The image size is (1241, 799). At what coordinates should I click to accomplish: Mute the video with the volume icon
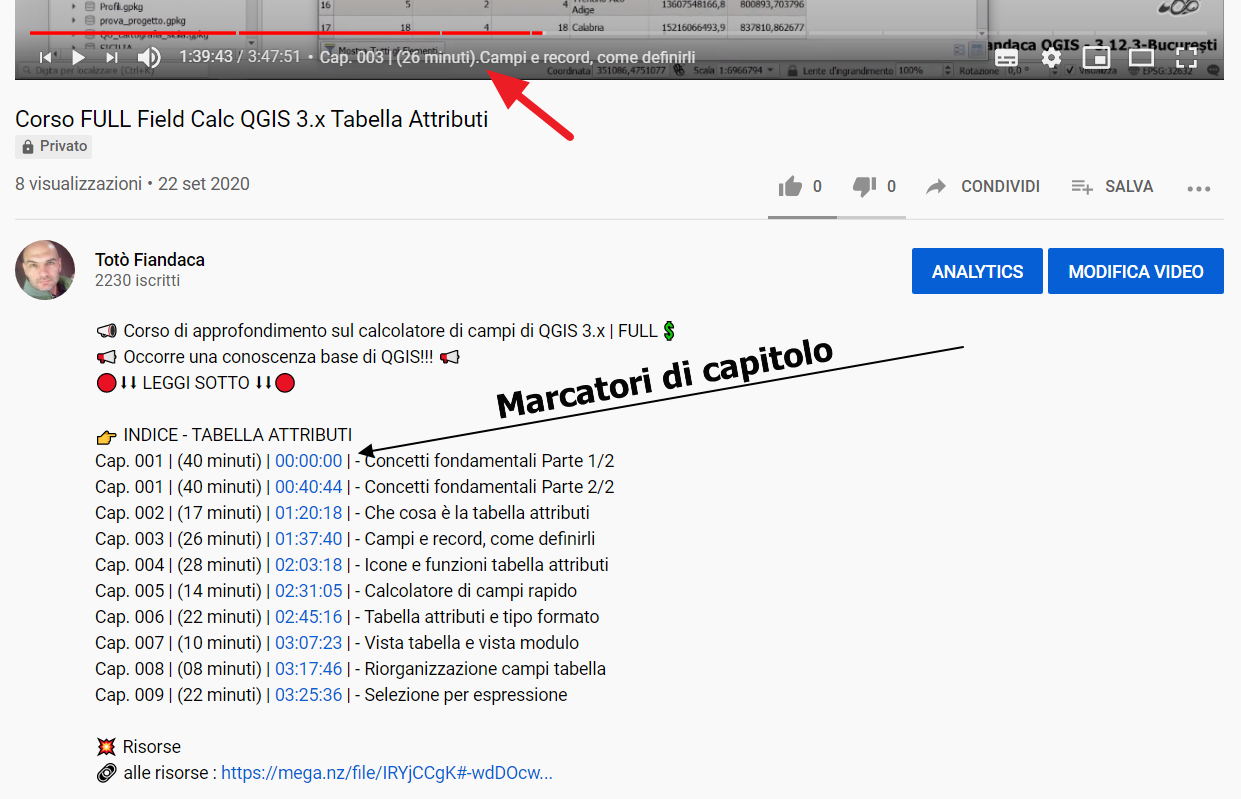[x=149, y=58]
